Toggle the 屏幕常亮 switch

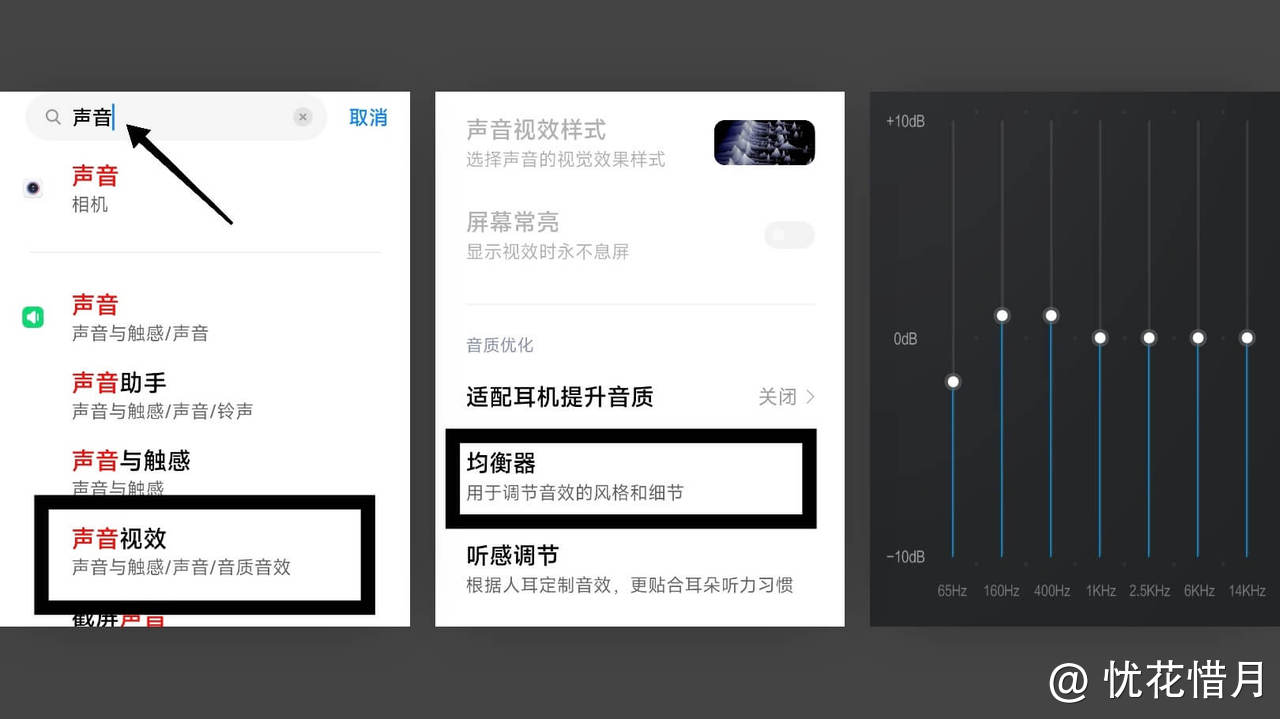pos(789,235)
